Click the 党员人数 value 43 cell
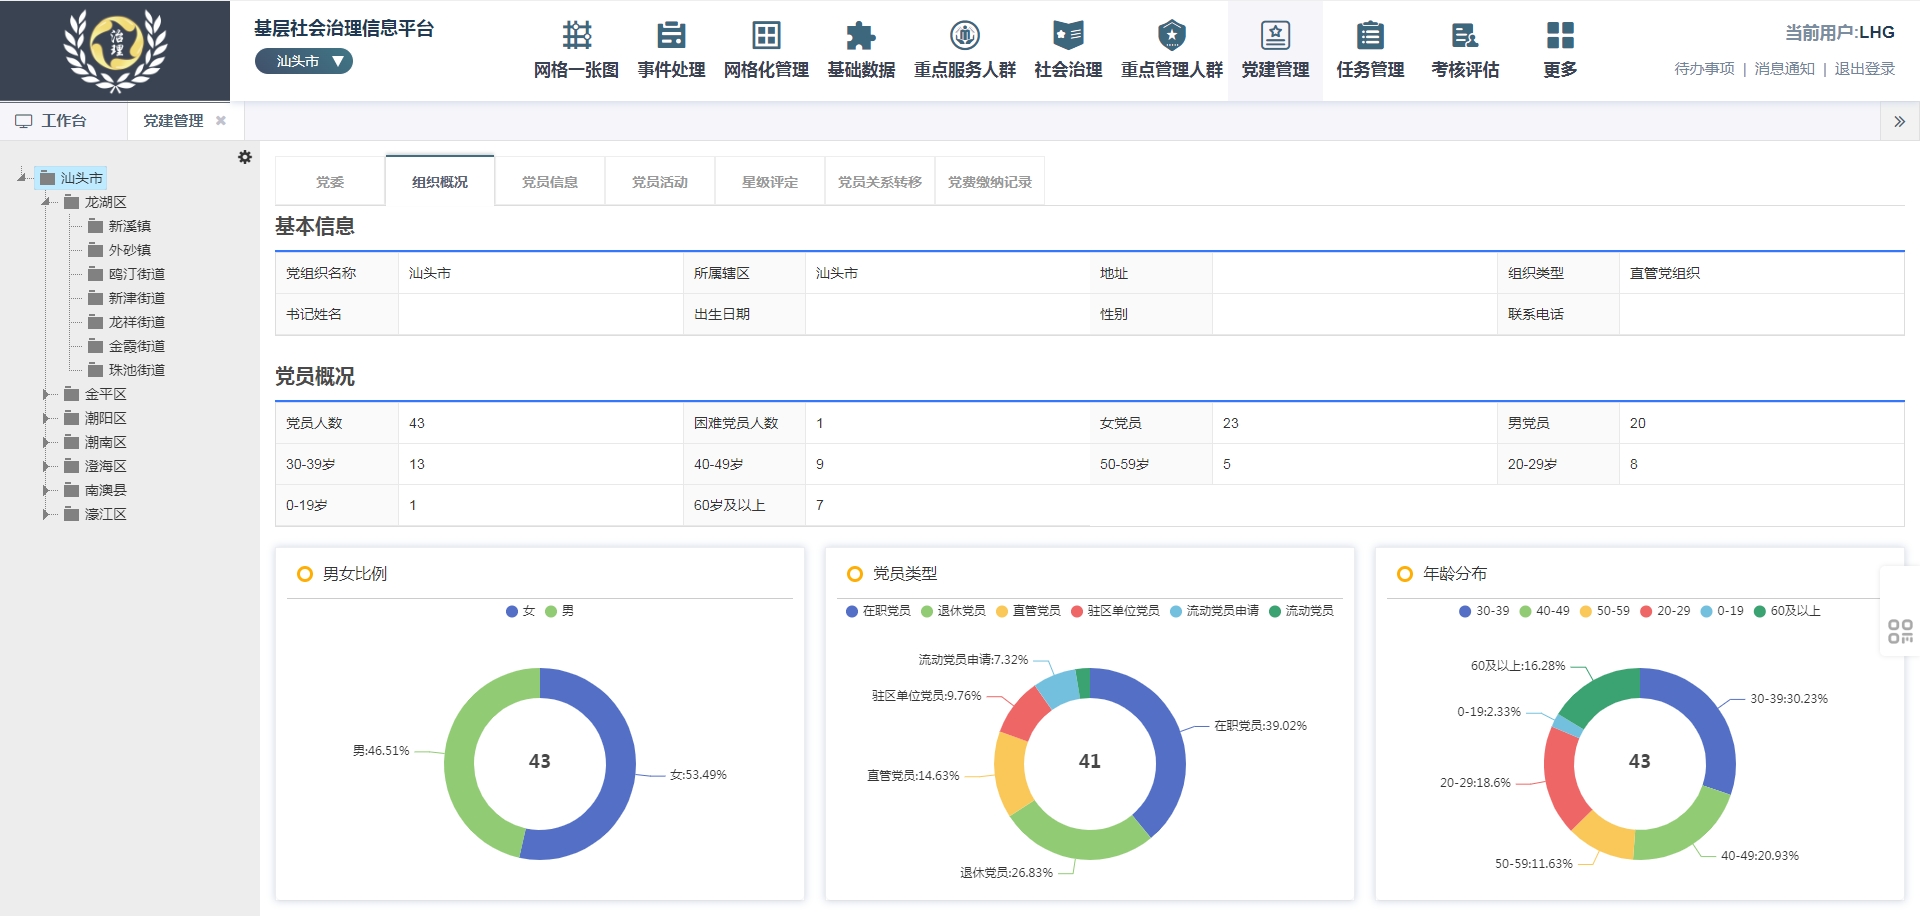1920x916 pixels. [540, 423]
